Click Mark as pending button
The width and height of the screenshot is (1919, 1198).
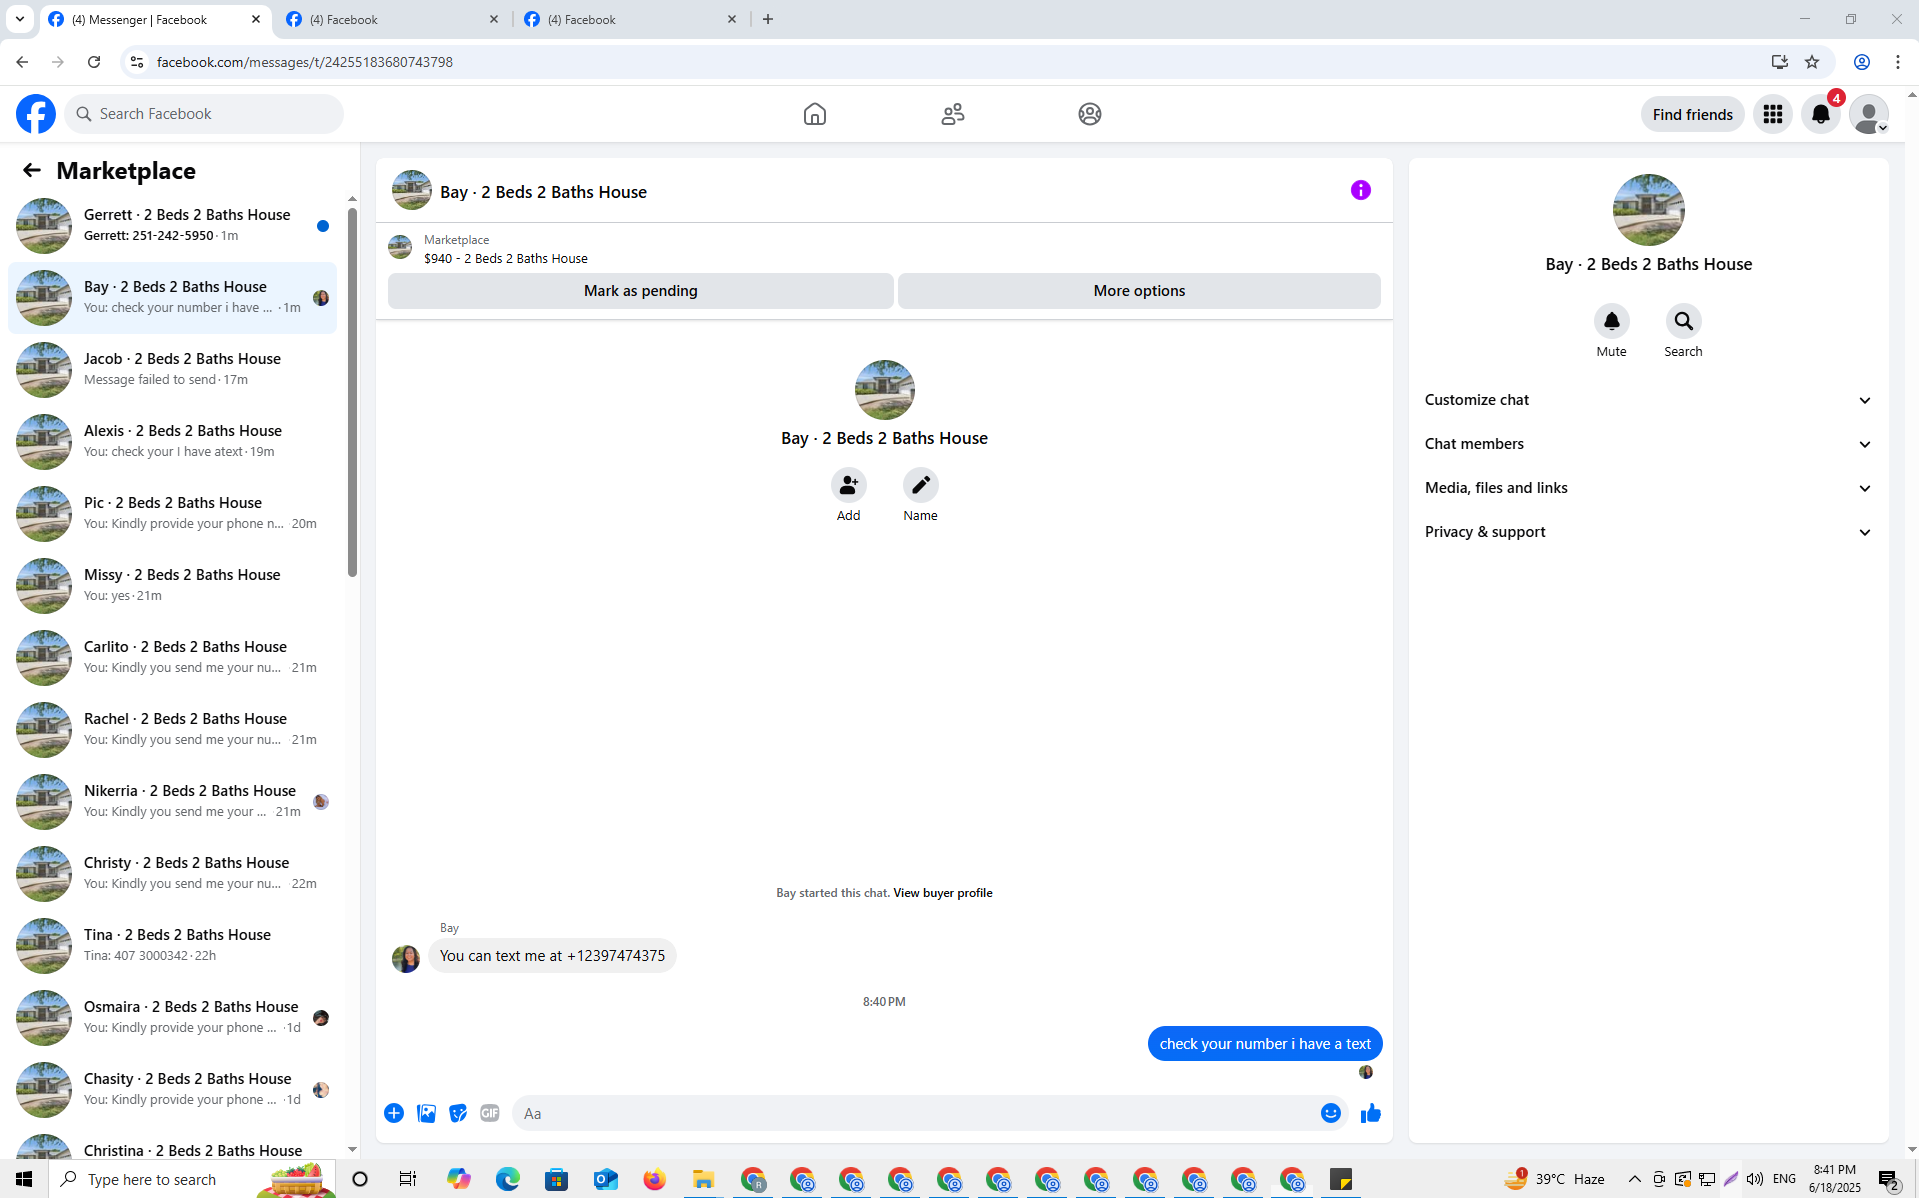pos(640,291)
